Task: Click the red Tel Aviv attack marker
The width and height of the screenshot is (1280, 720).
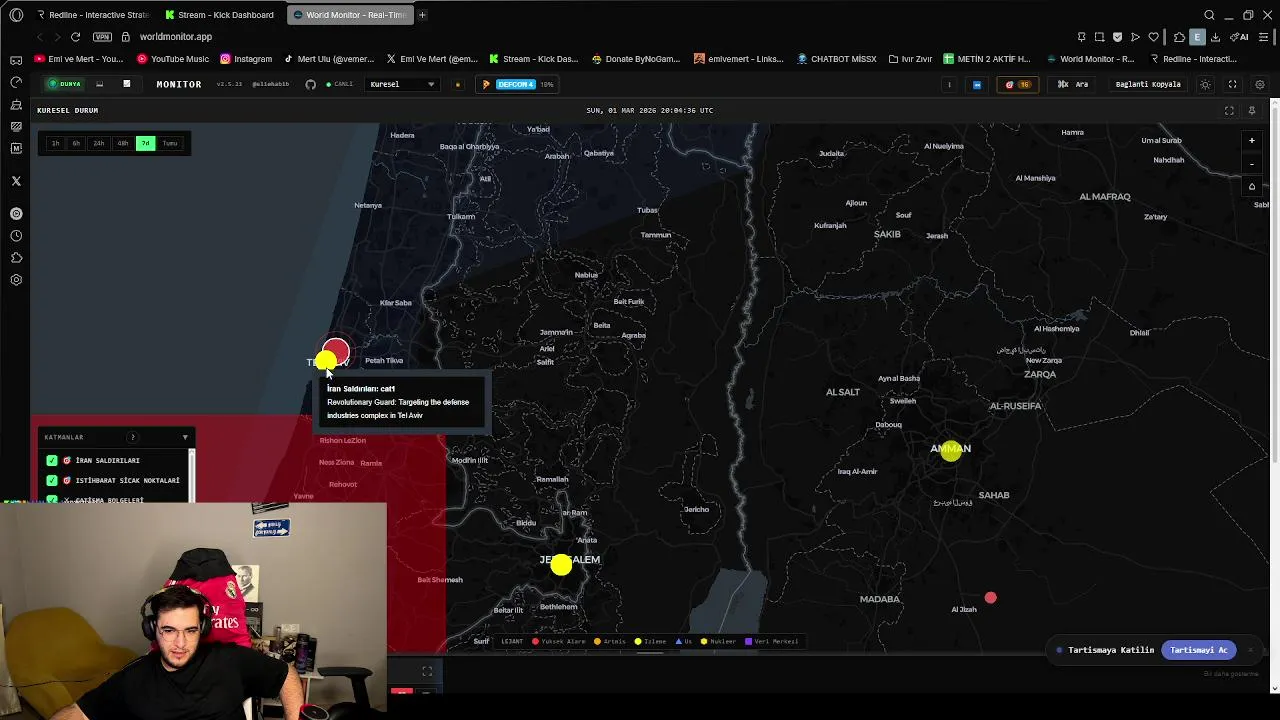Action: pos(336,351)
